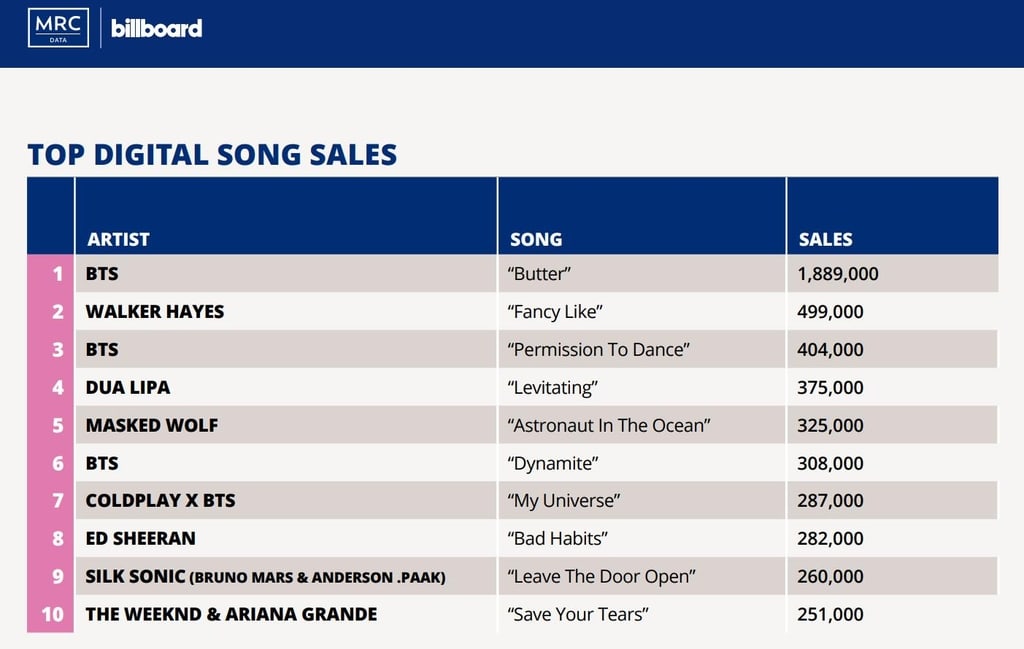Select the "Fancy Like" song title
The height and width of the screenshot is (649, 1024).
click(555, 311)
